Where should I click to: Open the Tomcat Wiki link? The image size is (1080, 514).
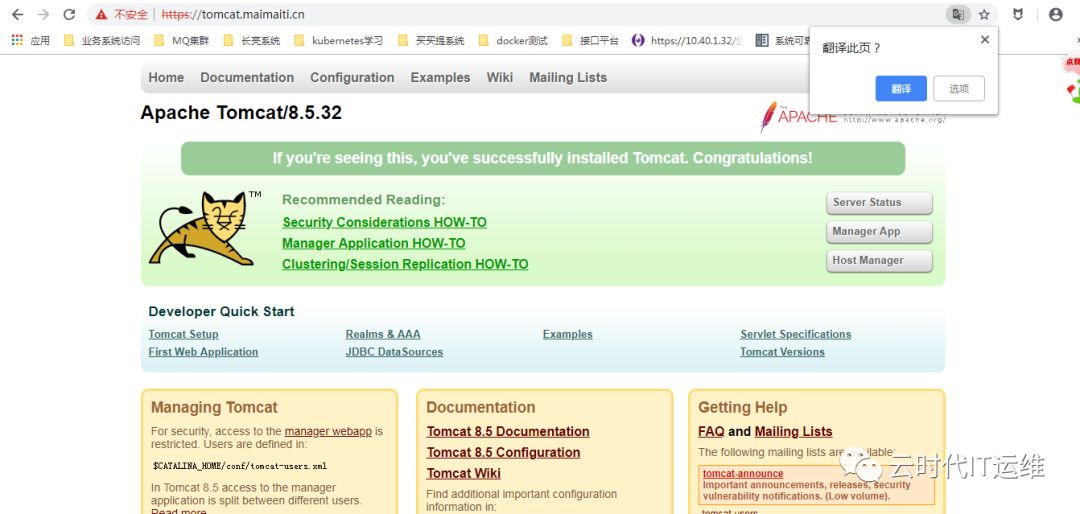tap(464, 473)
